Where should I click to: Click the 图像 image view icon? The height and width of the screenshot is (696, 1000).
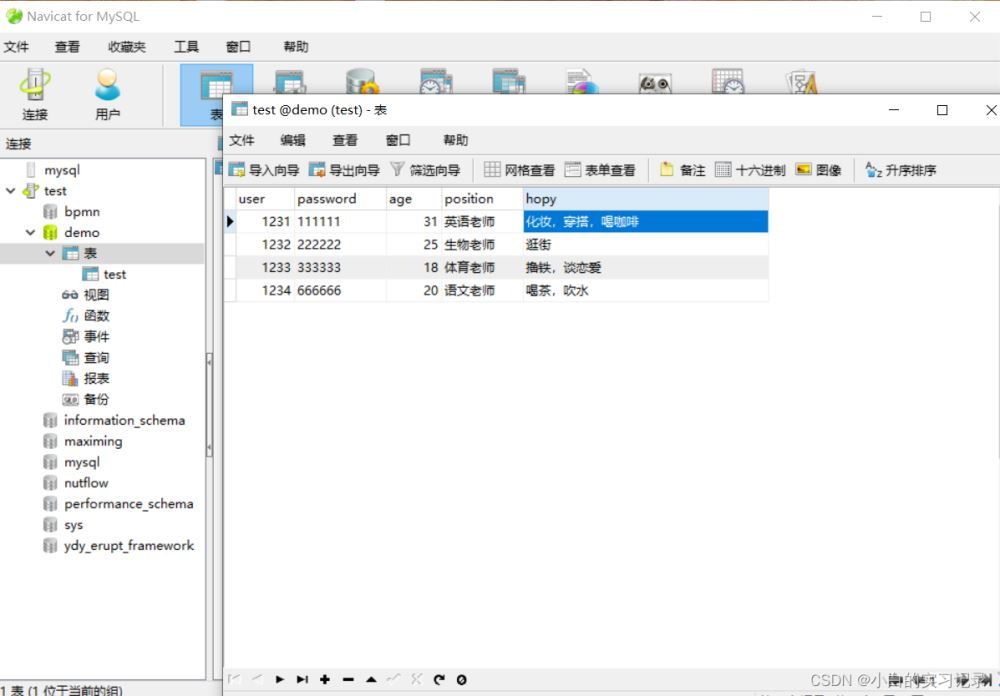(x=818, y=170)
